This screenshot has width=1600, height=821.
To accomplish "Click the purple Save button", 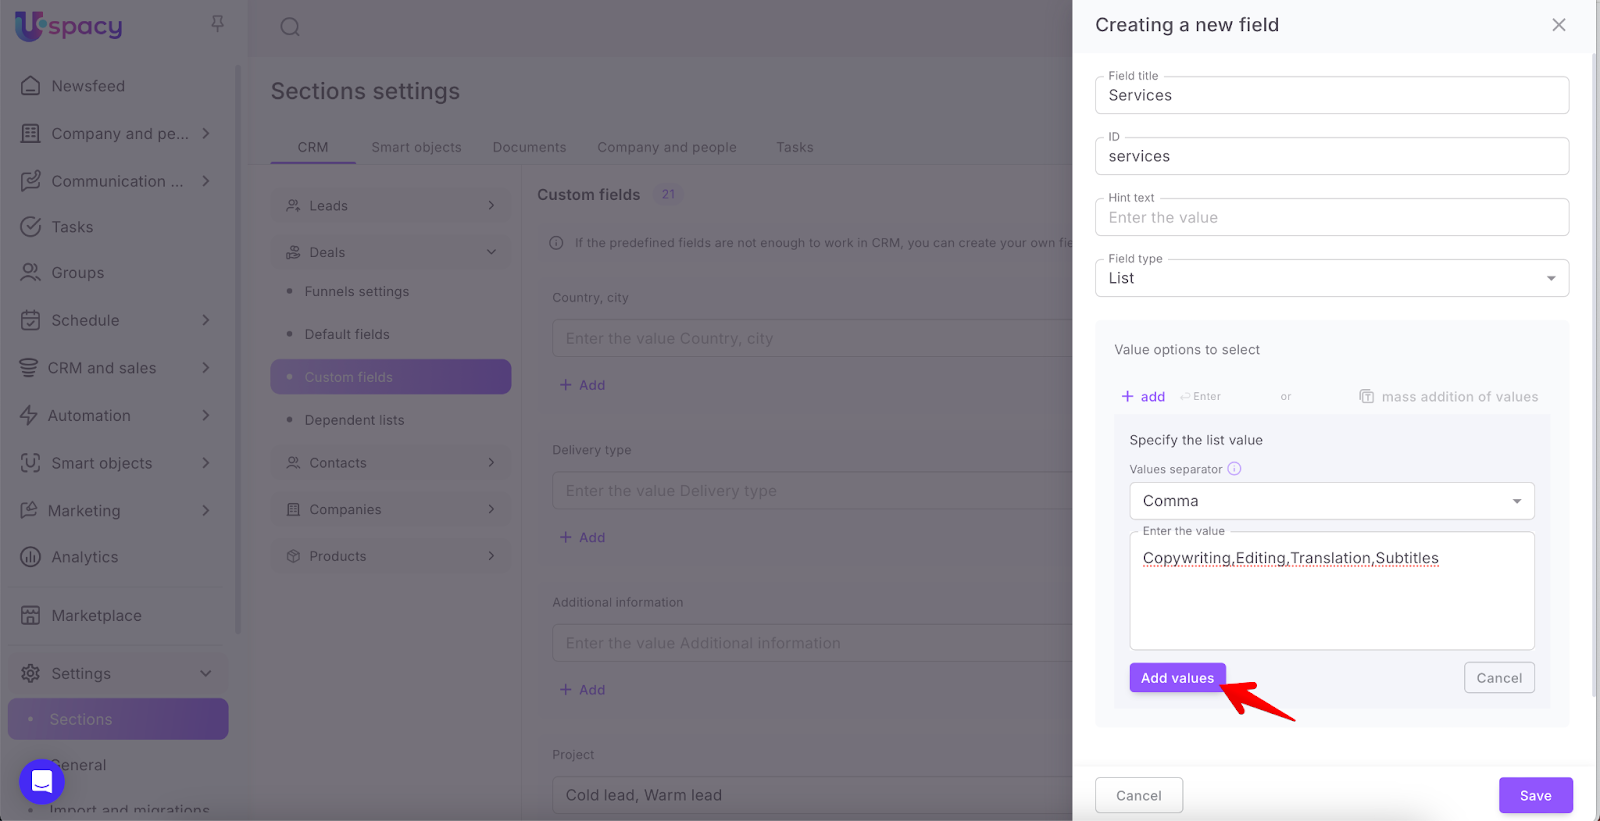I will click(x=1535, y=795).
